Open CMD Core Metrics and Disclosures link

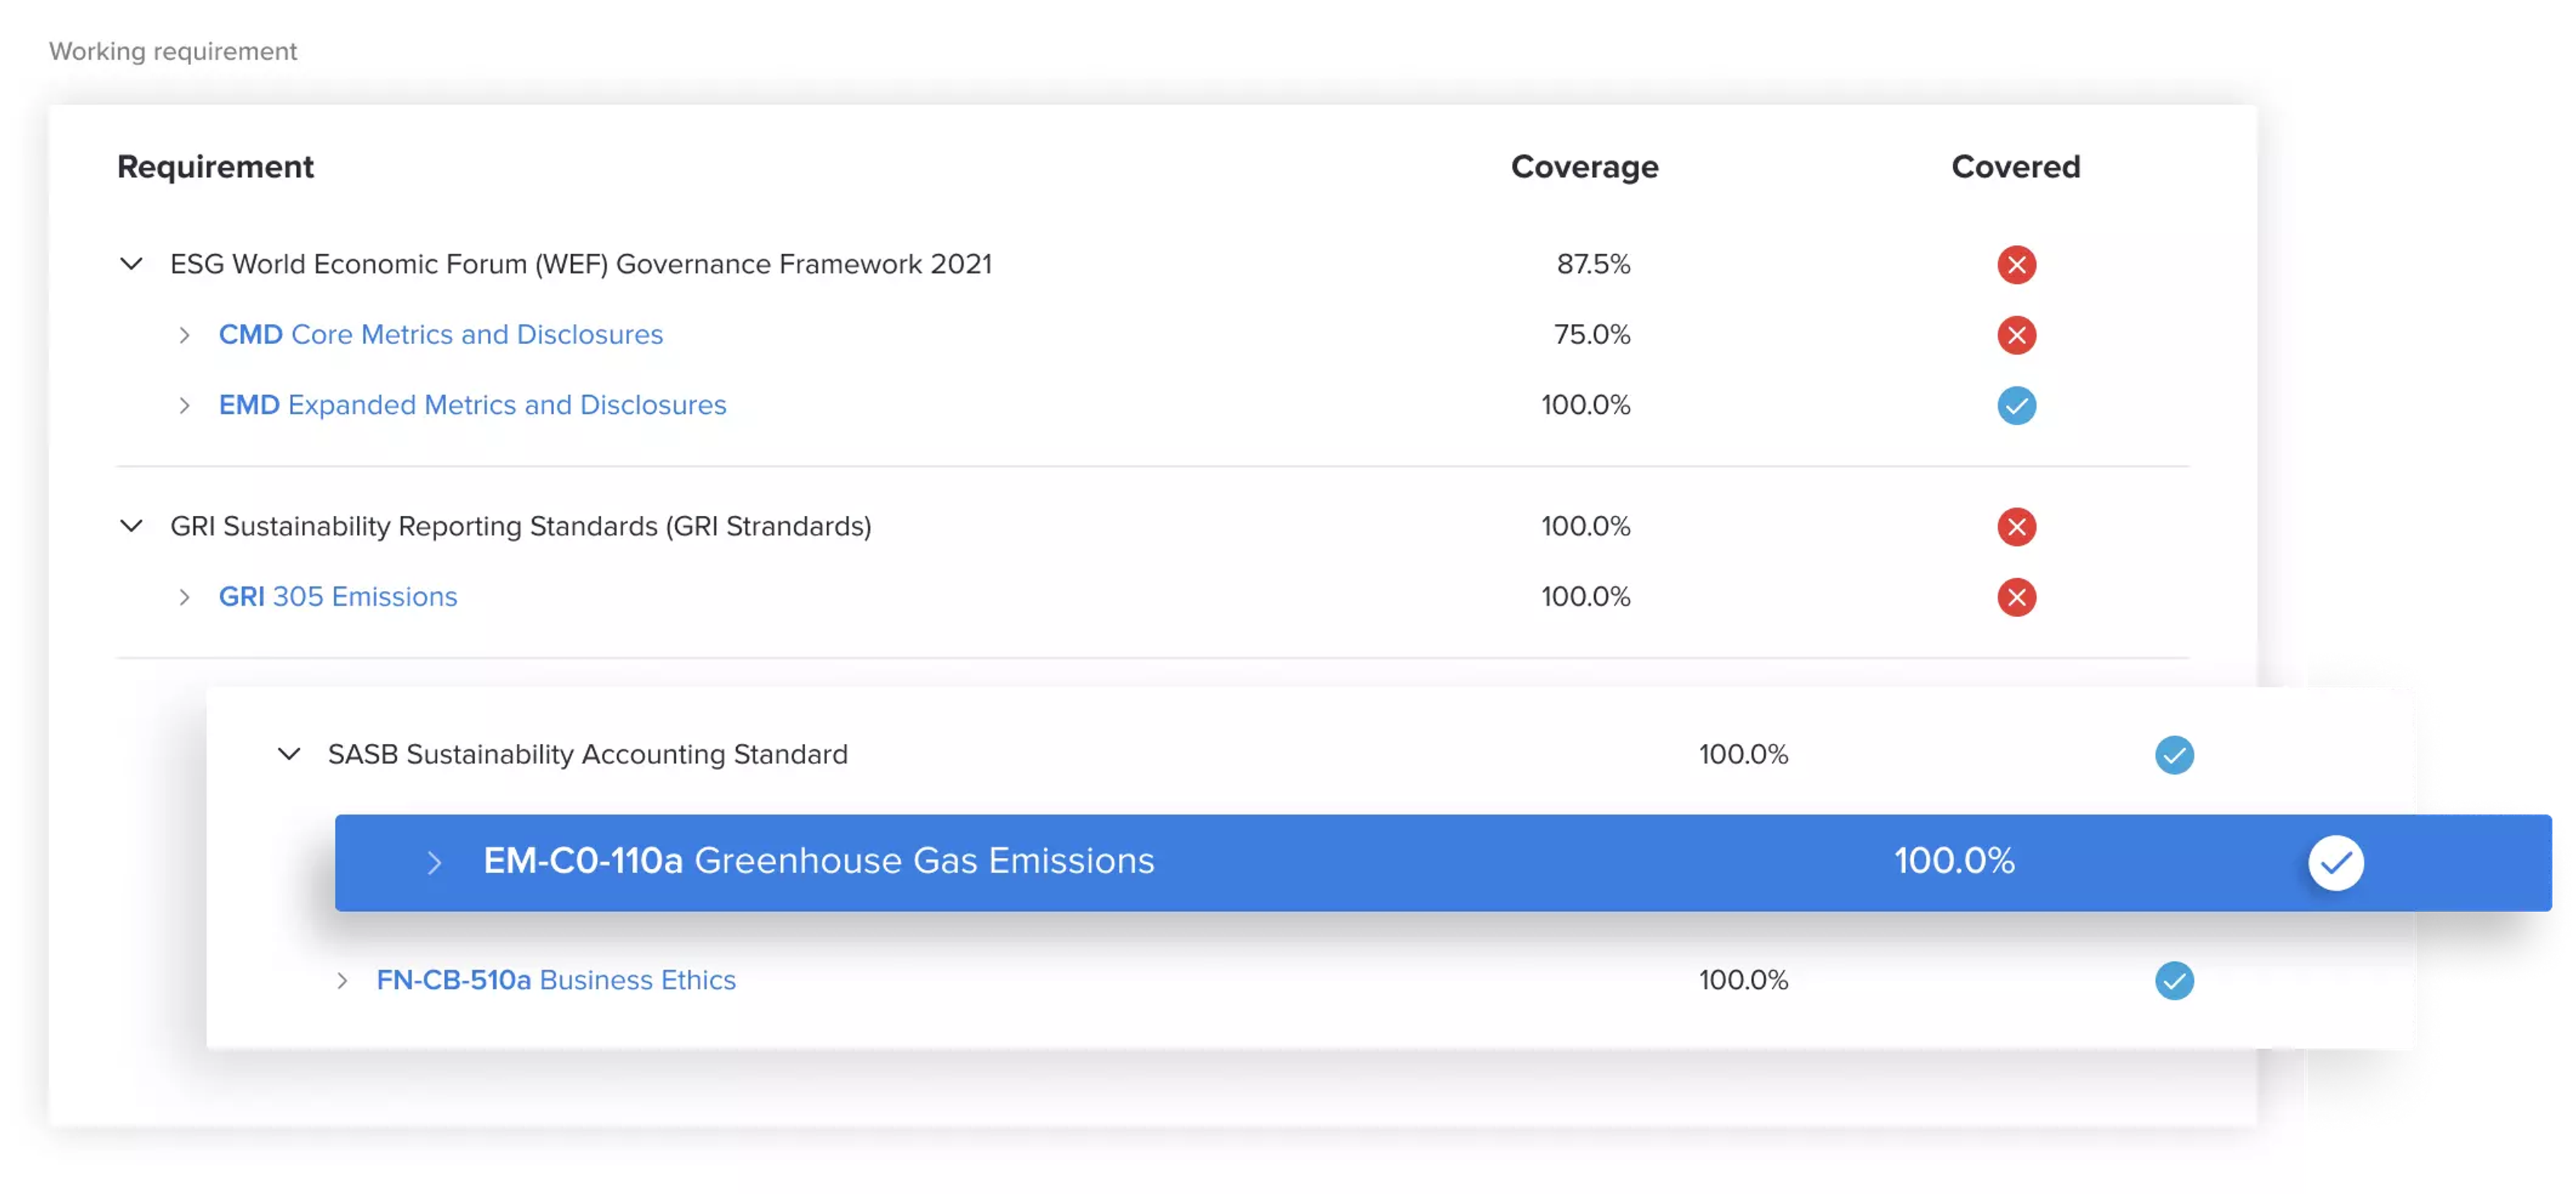click(440, 334)
